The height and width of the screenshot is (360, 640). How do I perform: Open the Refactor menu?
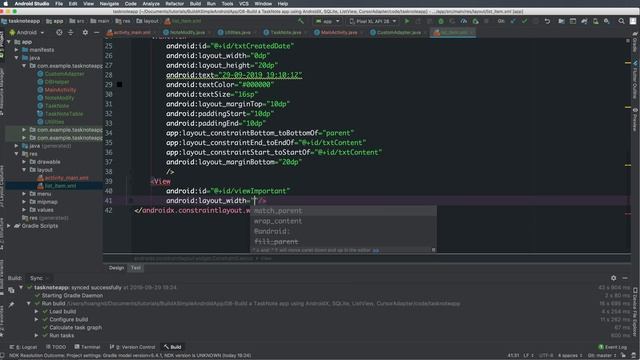click(x=174, y=4)
